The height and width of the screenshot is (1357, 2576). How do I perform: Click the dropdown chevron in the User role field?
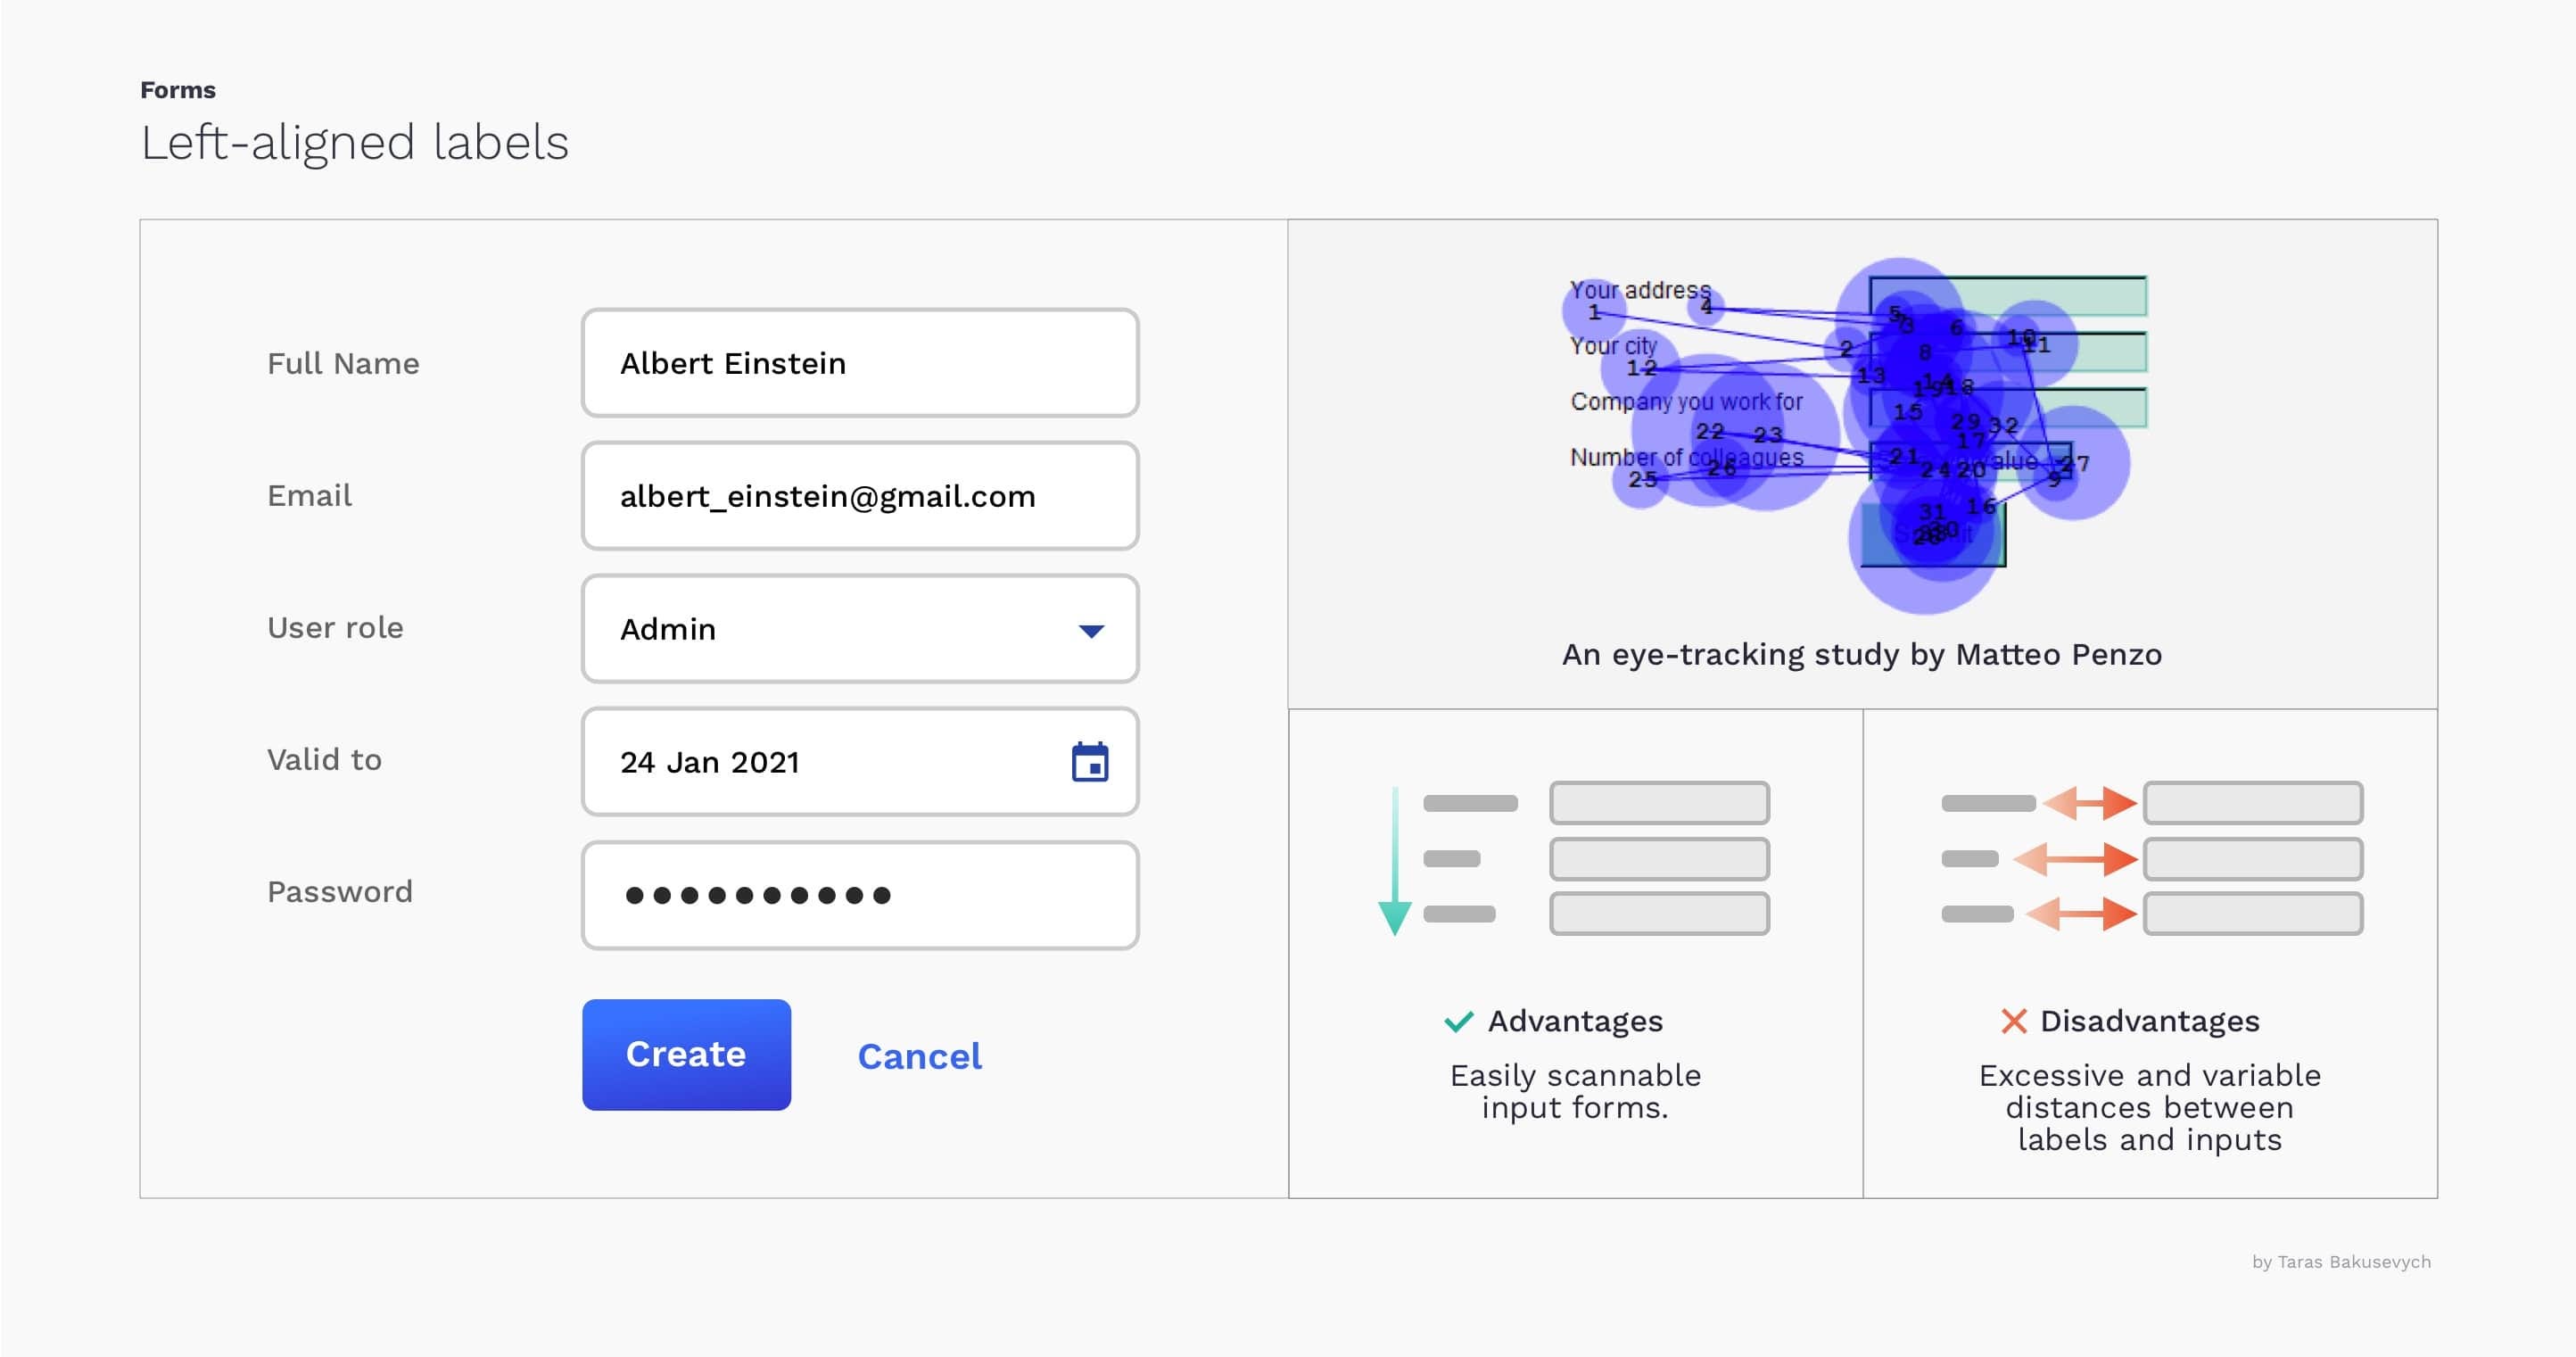[x=1092, y=630]
